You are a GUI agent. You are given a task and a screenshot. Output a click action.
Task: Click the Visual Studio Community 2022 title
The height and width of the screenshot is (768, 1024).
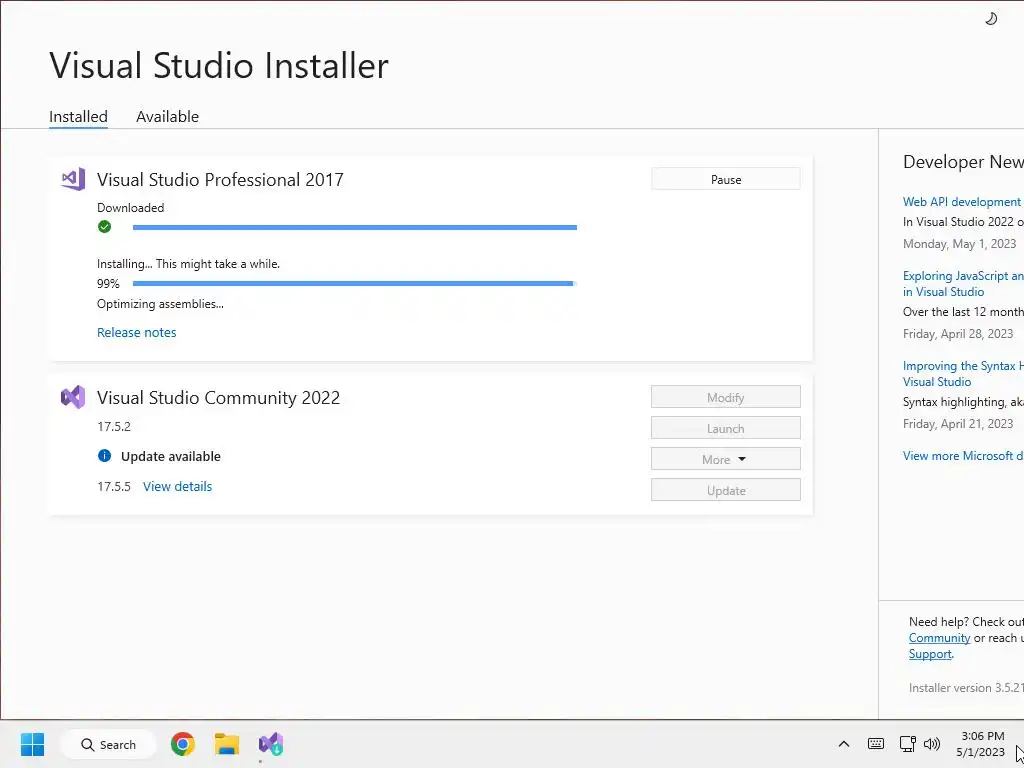pyautogui.click(x=218, y=398)
